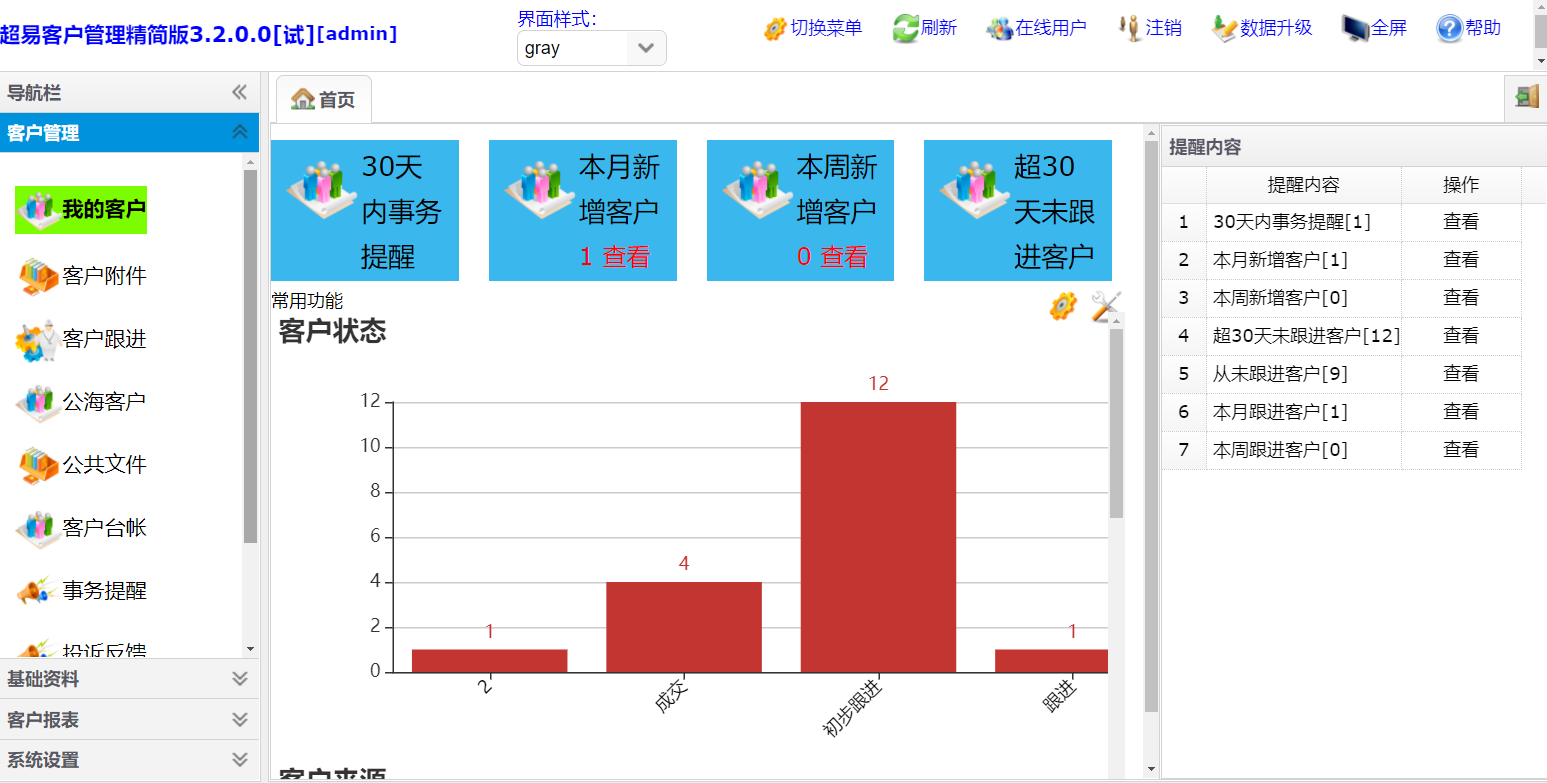The image size is (1547, 783).
Task: Collapse the 导航栏 navigation panel
Action: tap(239, 93)
